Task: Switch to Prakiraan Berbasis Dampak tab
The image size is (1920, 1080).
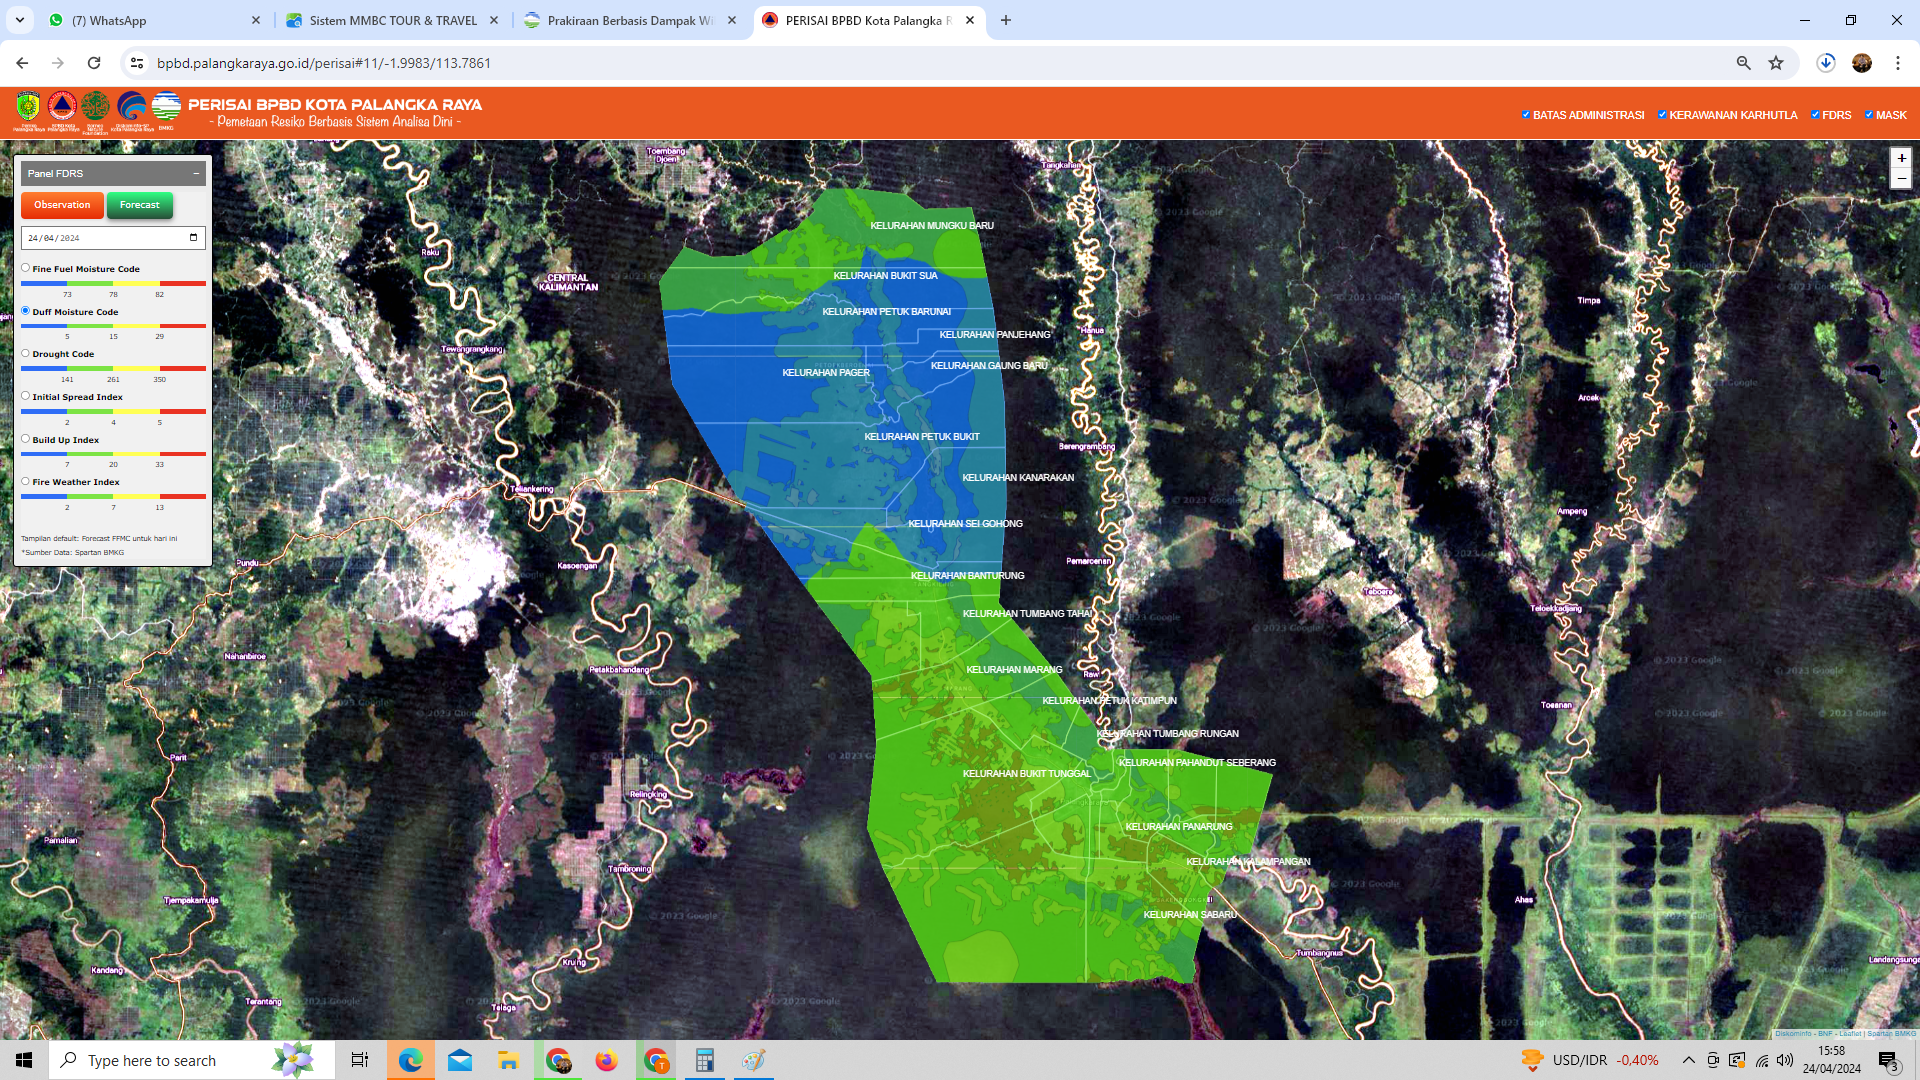Action: coord(630,20)
